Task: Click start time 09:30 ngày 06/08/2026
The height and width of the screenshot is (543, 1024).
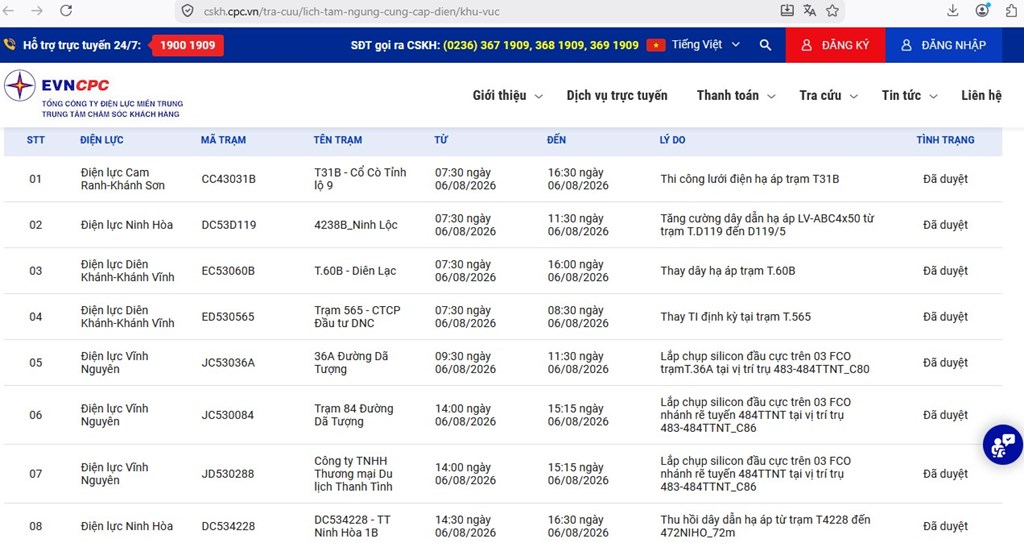Action: pyautogui.click(x=465, y=363)
